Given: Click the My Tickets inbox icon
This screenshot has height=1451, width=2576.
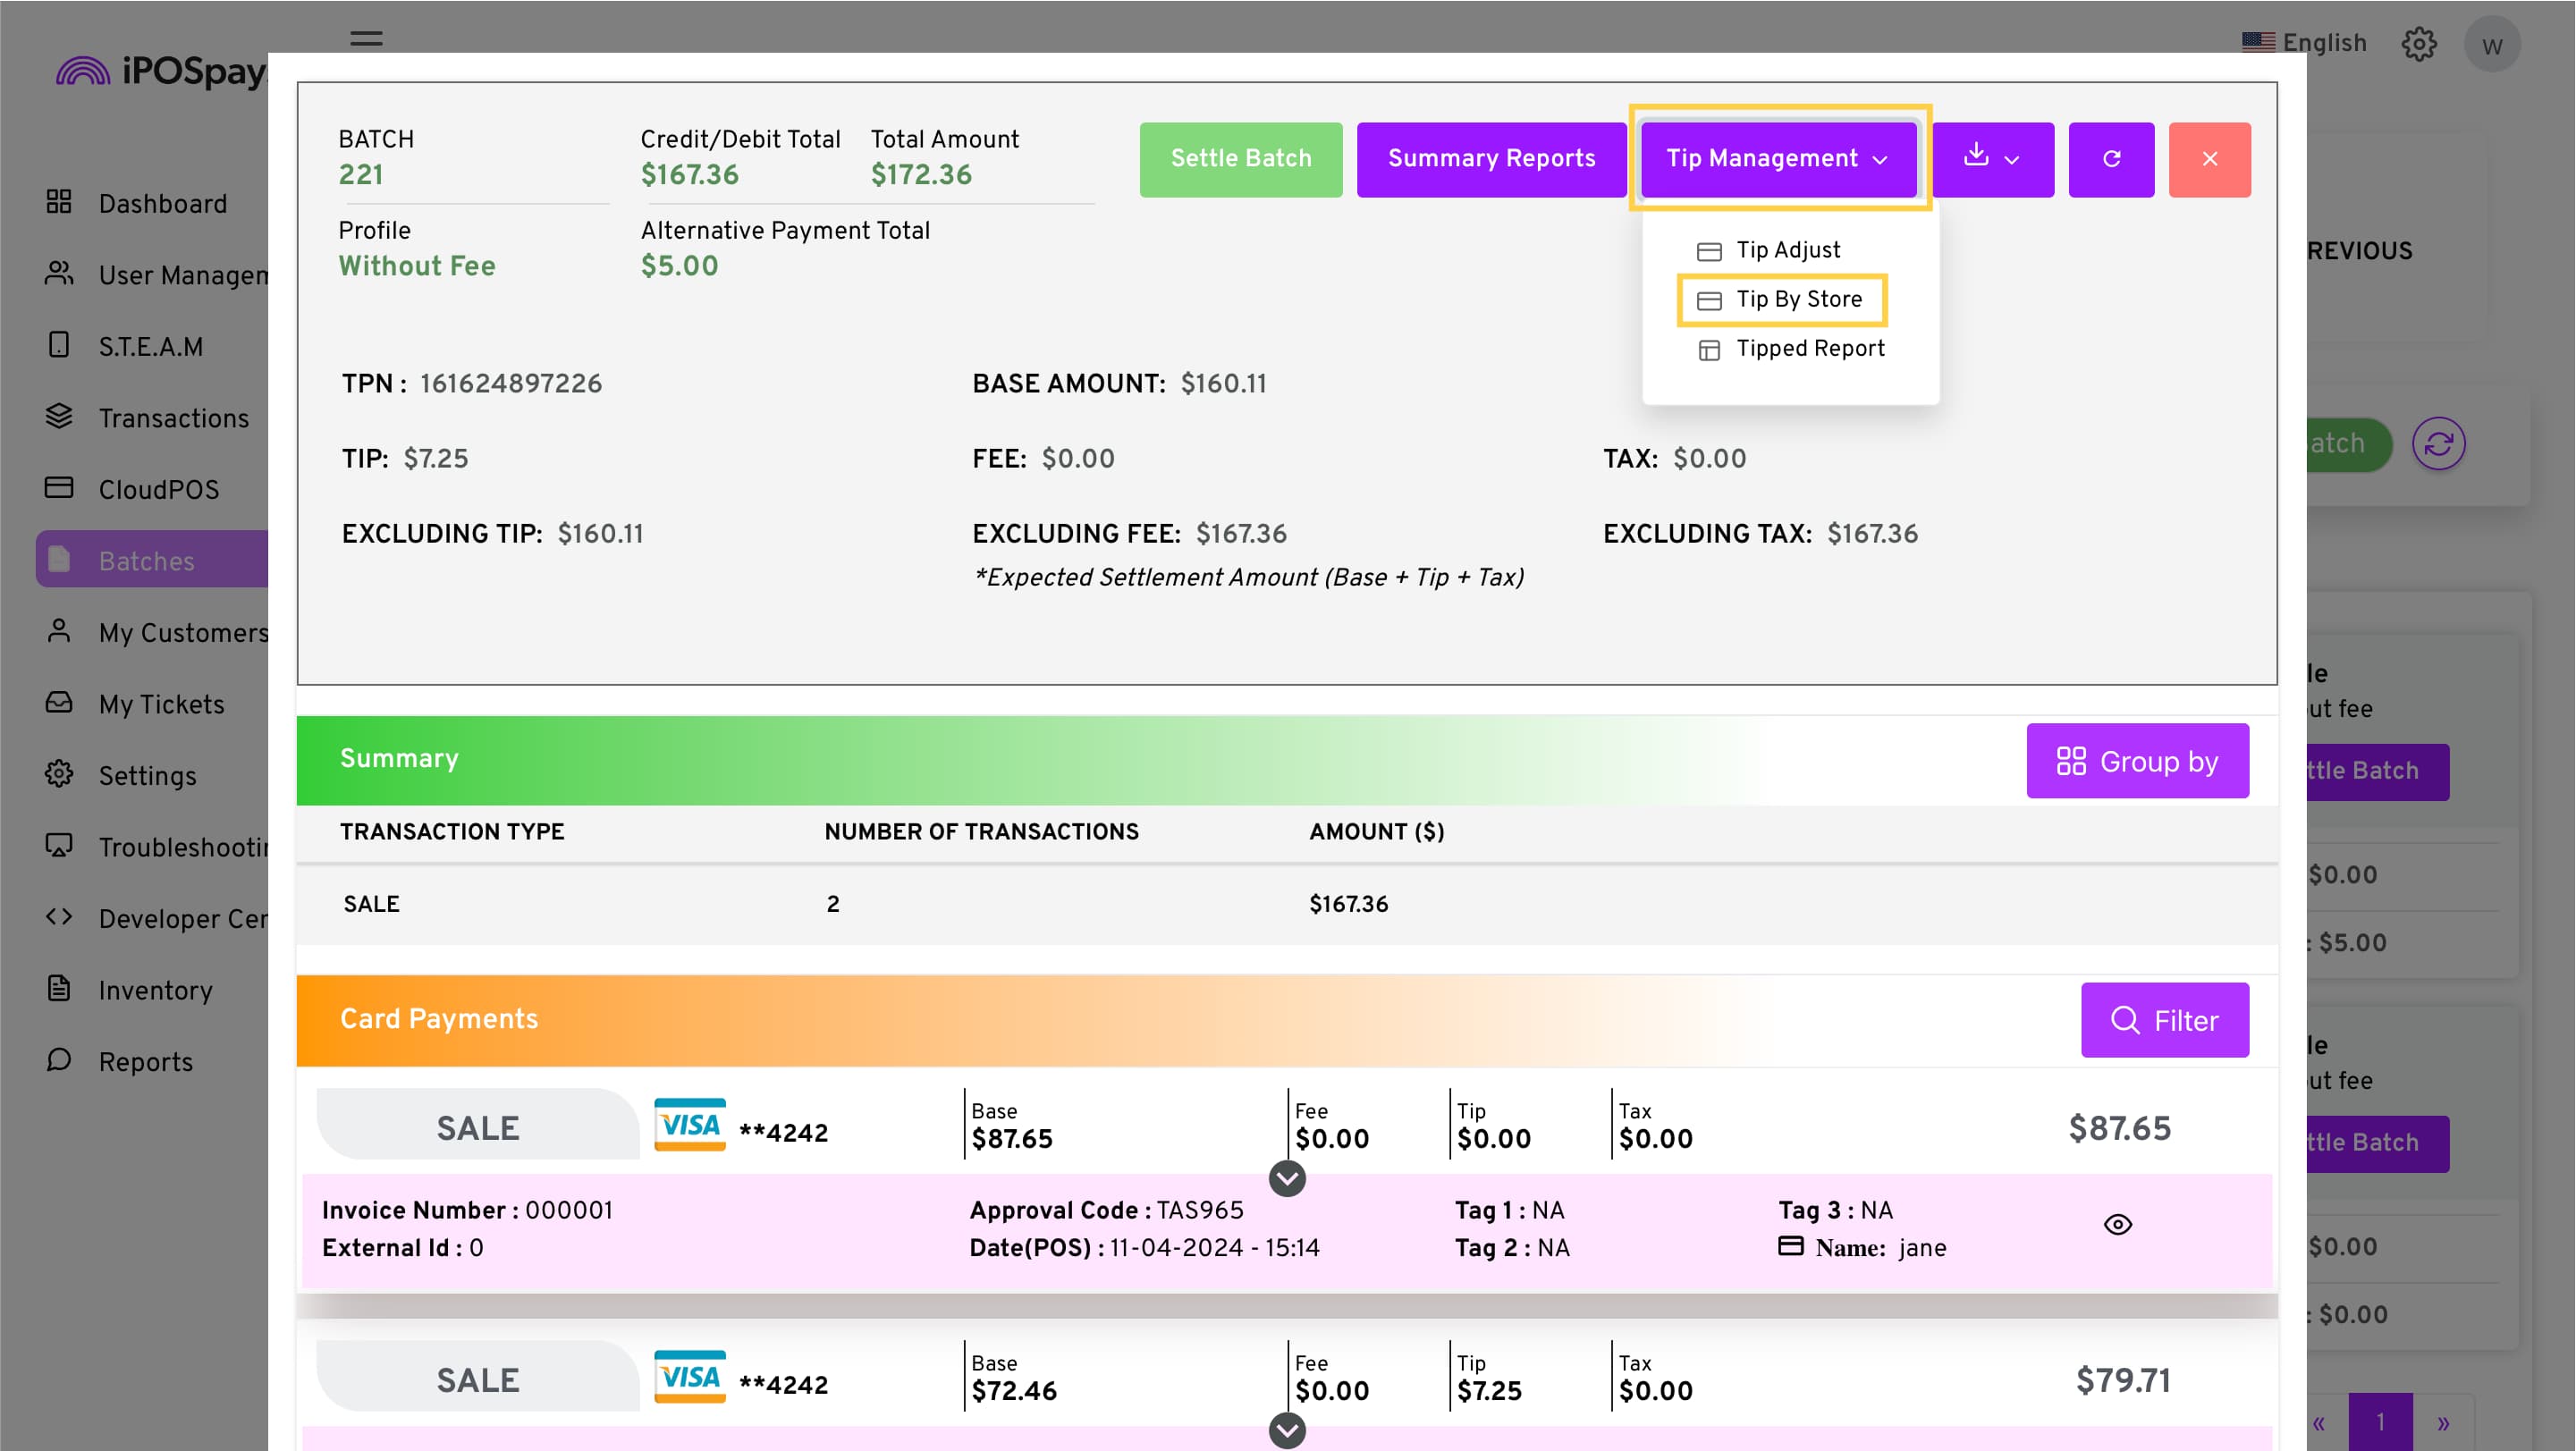Looking at the screenshot, I should click(x=59, y=703).
